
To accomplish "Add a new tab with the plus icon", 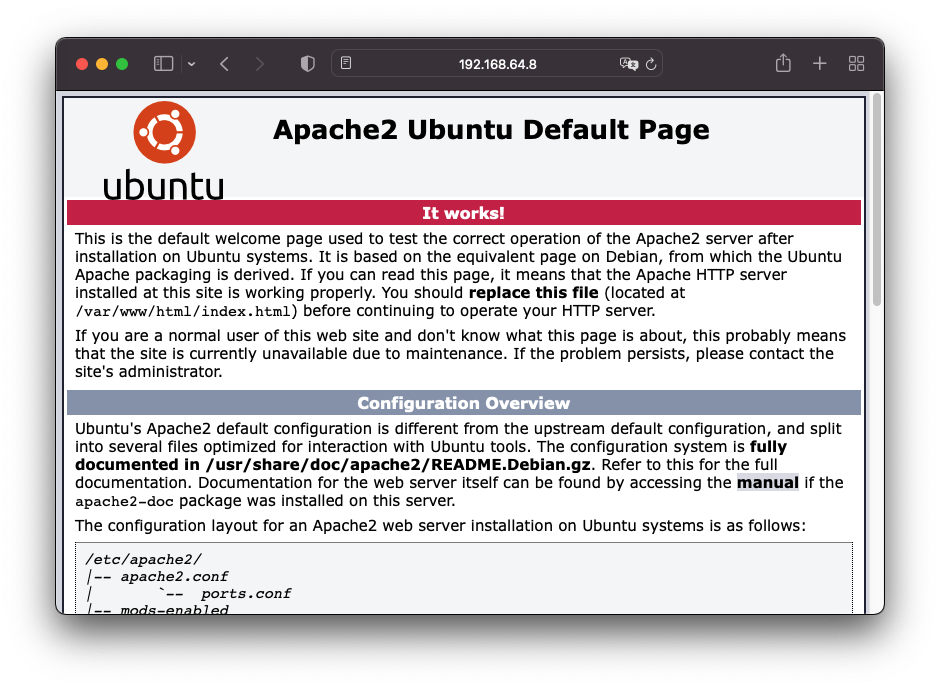I will (x=820, y=64).
